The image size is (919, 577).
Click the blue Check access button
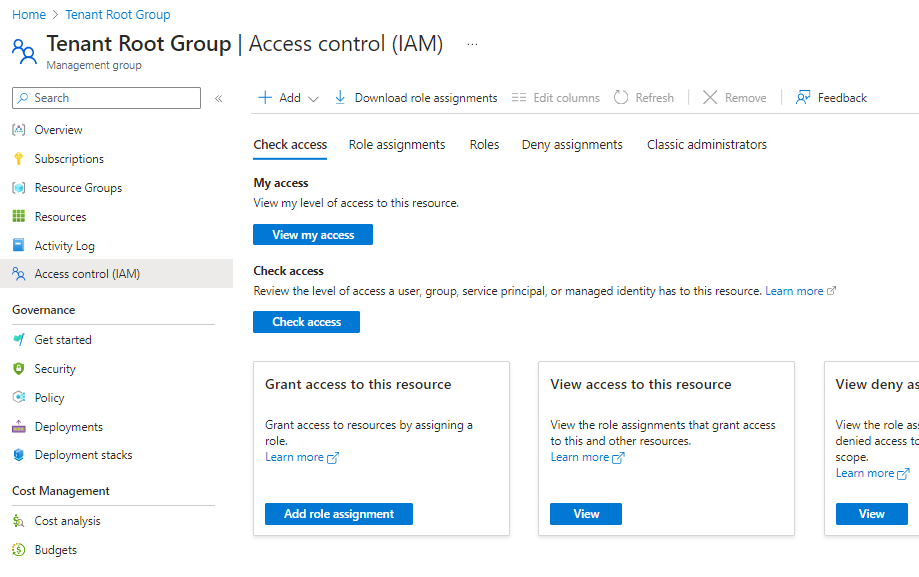[x=307, y=322]
